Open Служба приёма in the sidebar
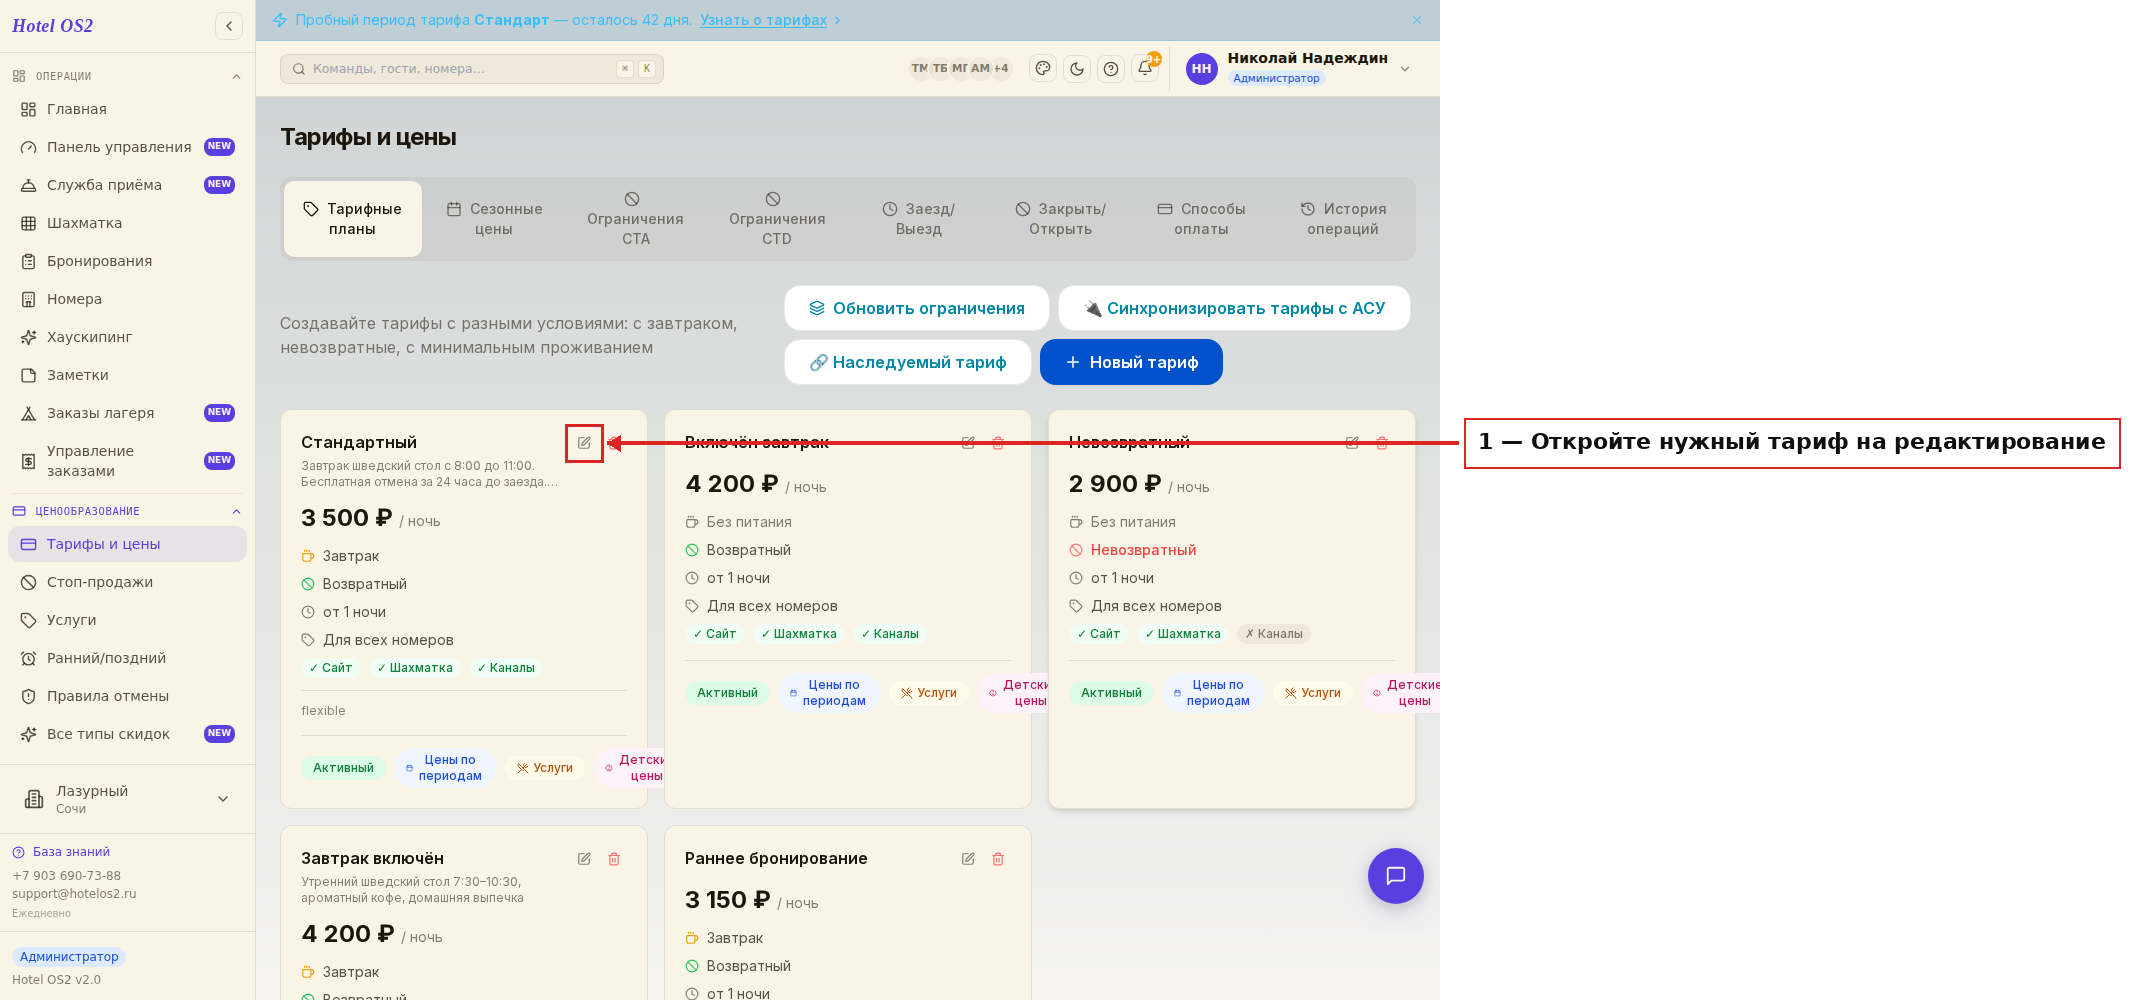The image size is (2144, 1000). (127, 185)
